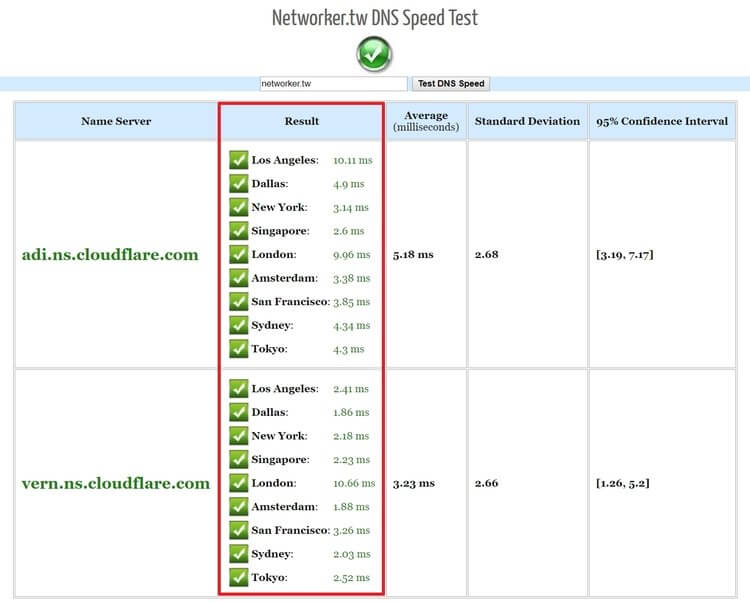The image size is (750, 602).
Task: Click the 5.18 ms average value
Action: coord(413,255)
